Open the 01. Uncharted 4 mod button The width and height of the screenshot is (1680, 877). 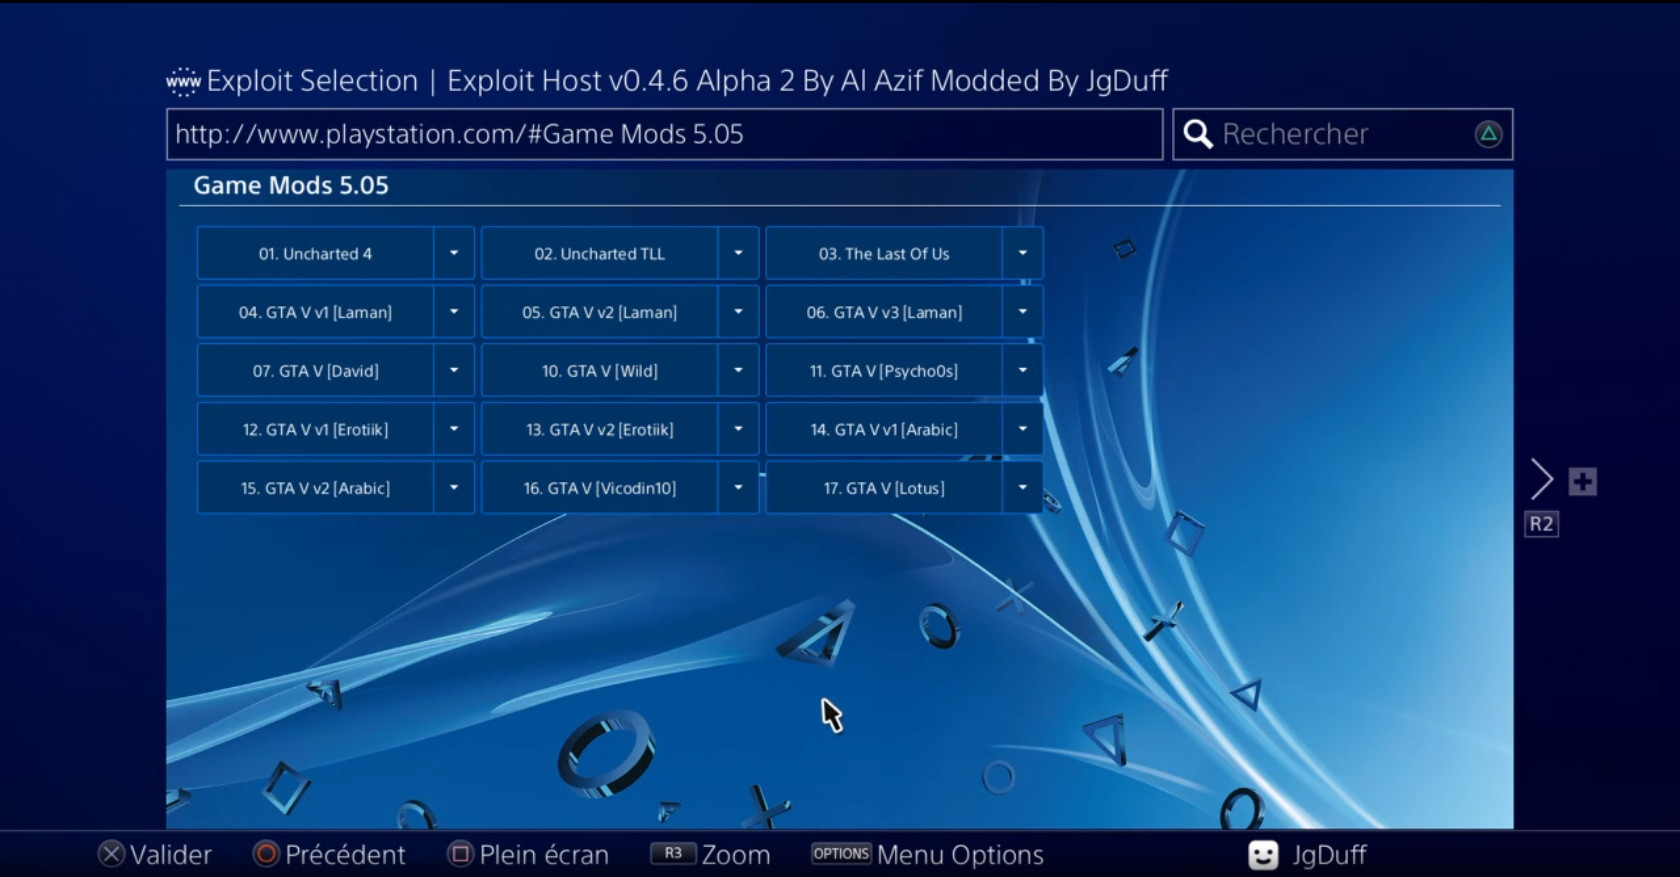click(315, 254)
